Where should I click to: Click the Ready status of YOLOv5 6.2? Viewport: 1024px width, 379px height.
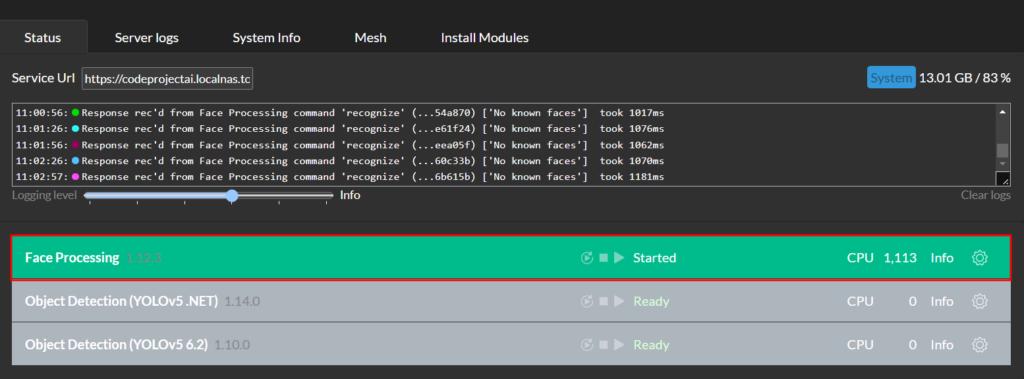(x=651, y=344)
